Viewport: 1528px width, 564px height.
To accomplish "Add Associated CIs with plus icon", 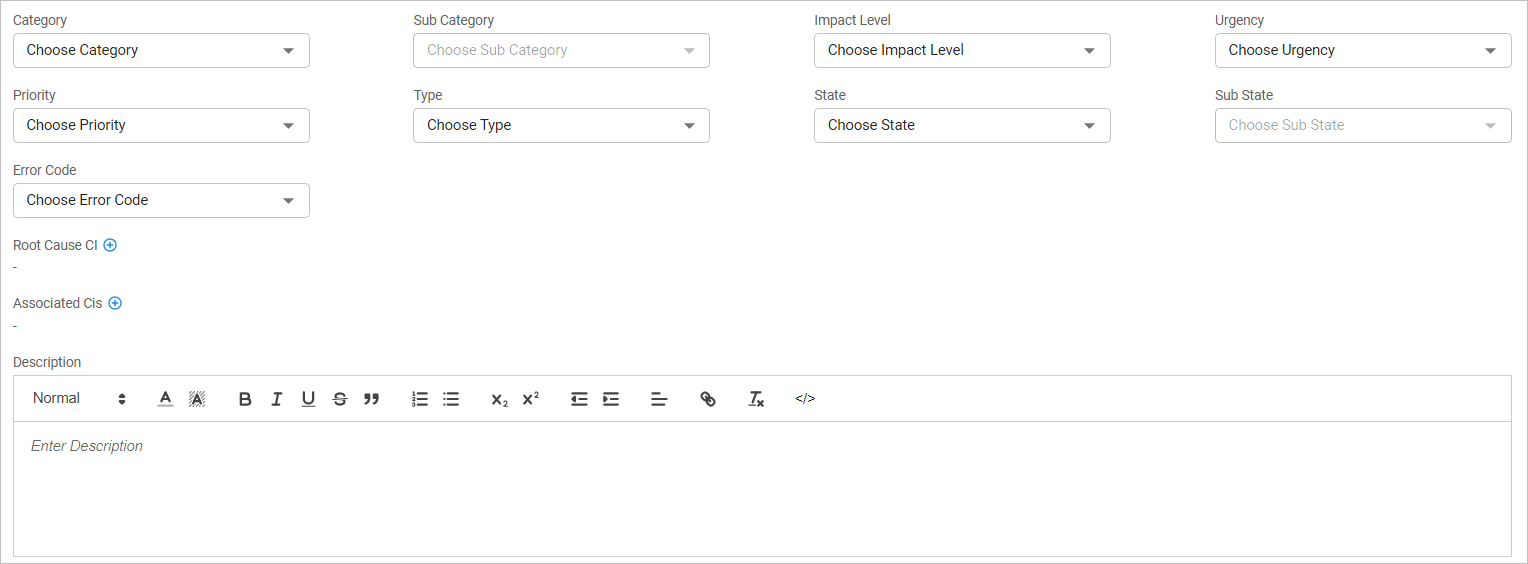I will click(x=115, y=303).
